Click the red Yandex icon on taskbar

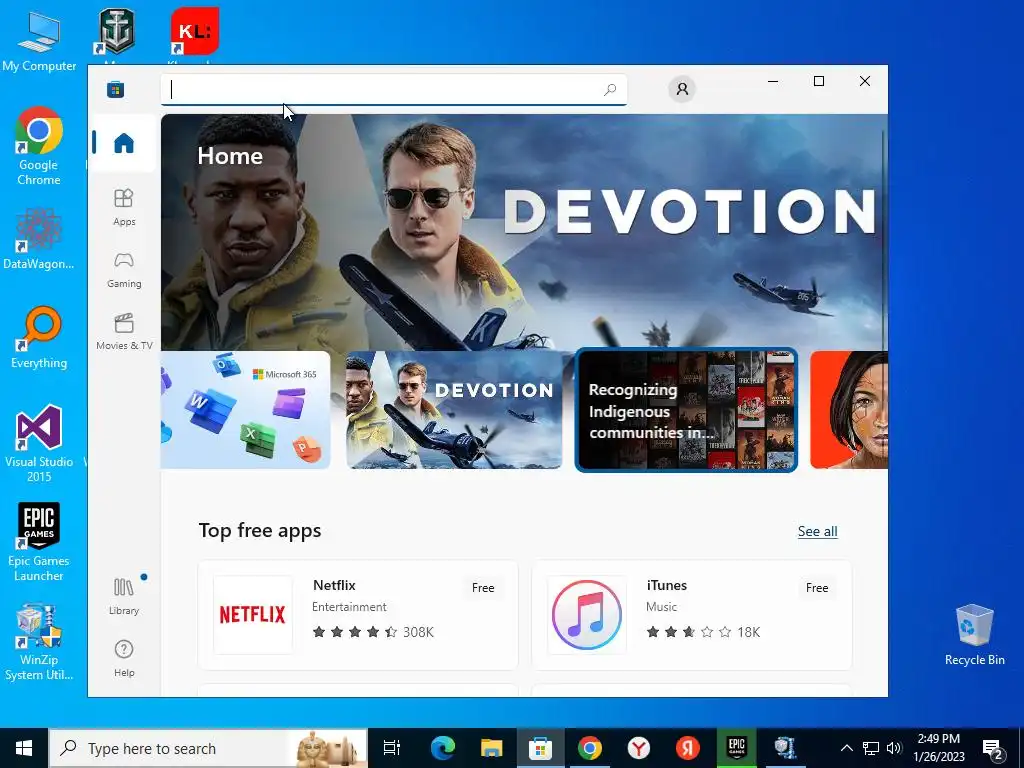click(x=688, y=748)
